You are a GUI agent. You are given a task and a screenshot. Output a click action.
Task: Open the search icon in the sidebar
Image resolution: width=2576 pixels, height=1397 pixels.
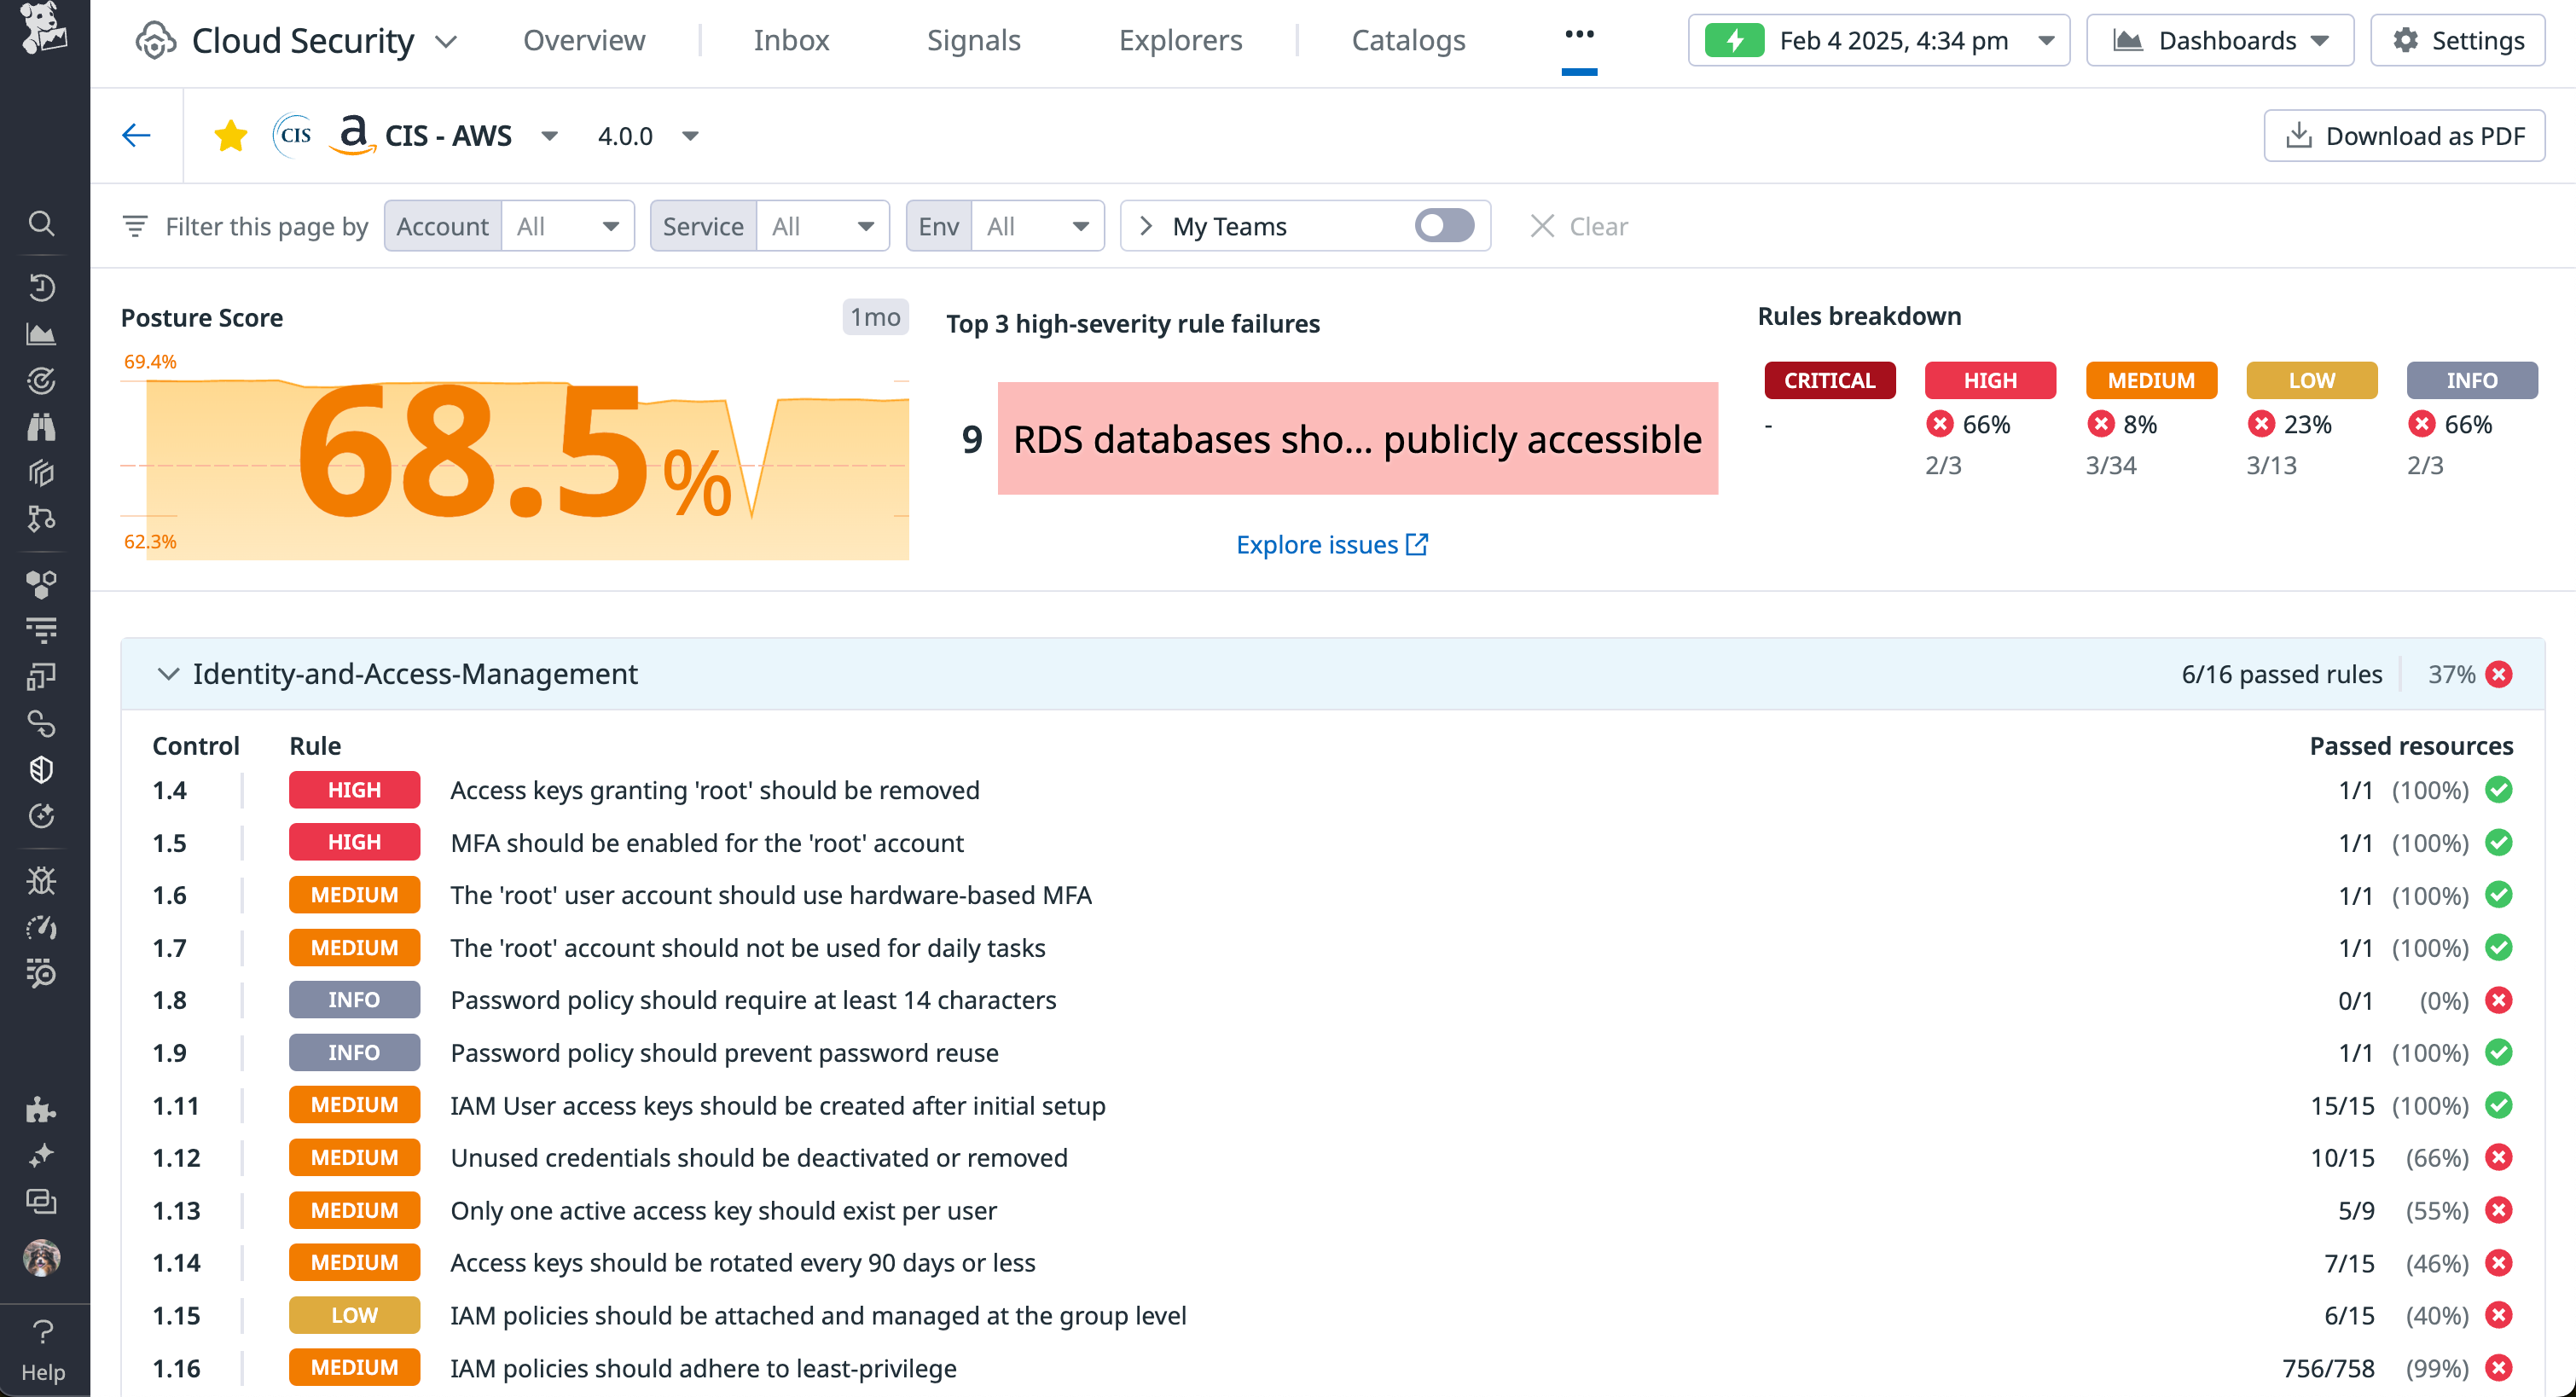click(41, 224)
